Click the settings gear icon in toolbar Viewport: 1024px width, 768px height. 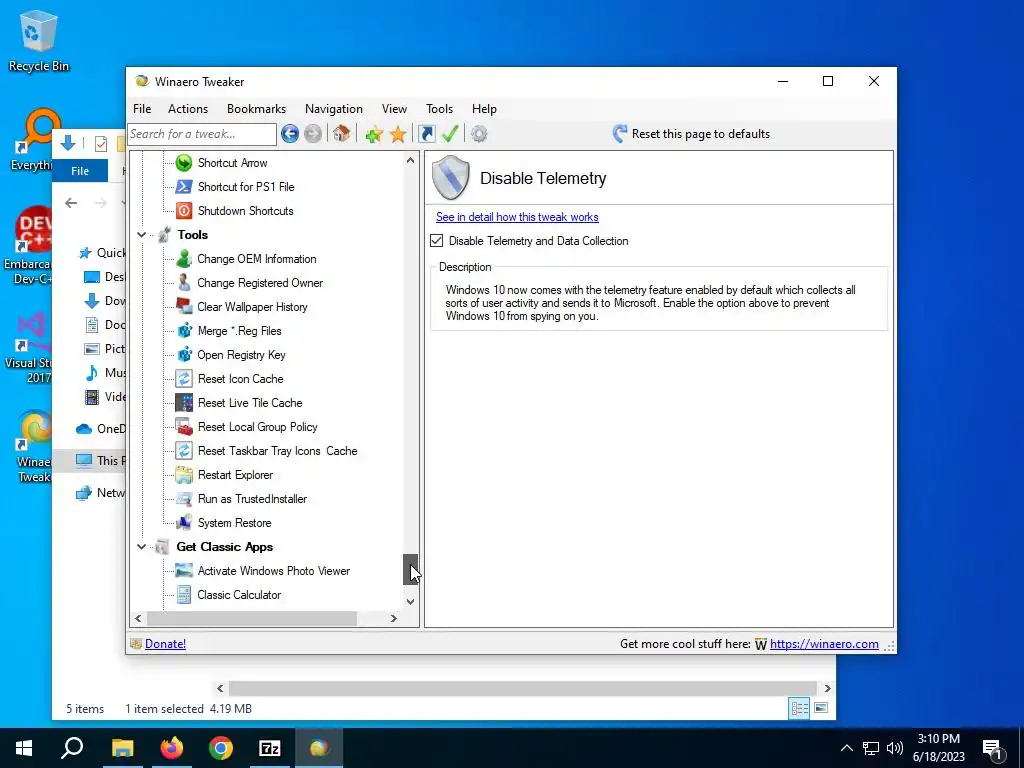point(479,134)
